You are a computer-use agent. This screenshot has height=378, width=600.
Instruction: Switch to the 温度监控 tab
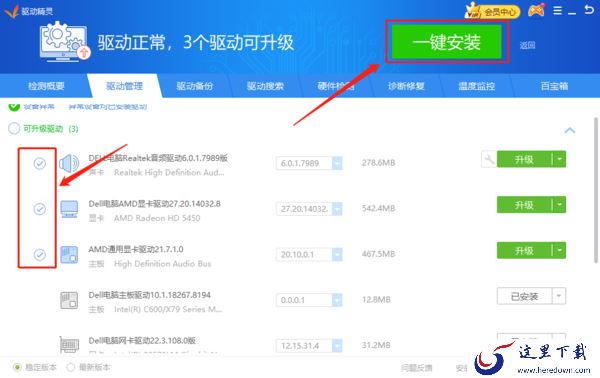pyautogui.click(x=476, y=86)
